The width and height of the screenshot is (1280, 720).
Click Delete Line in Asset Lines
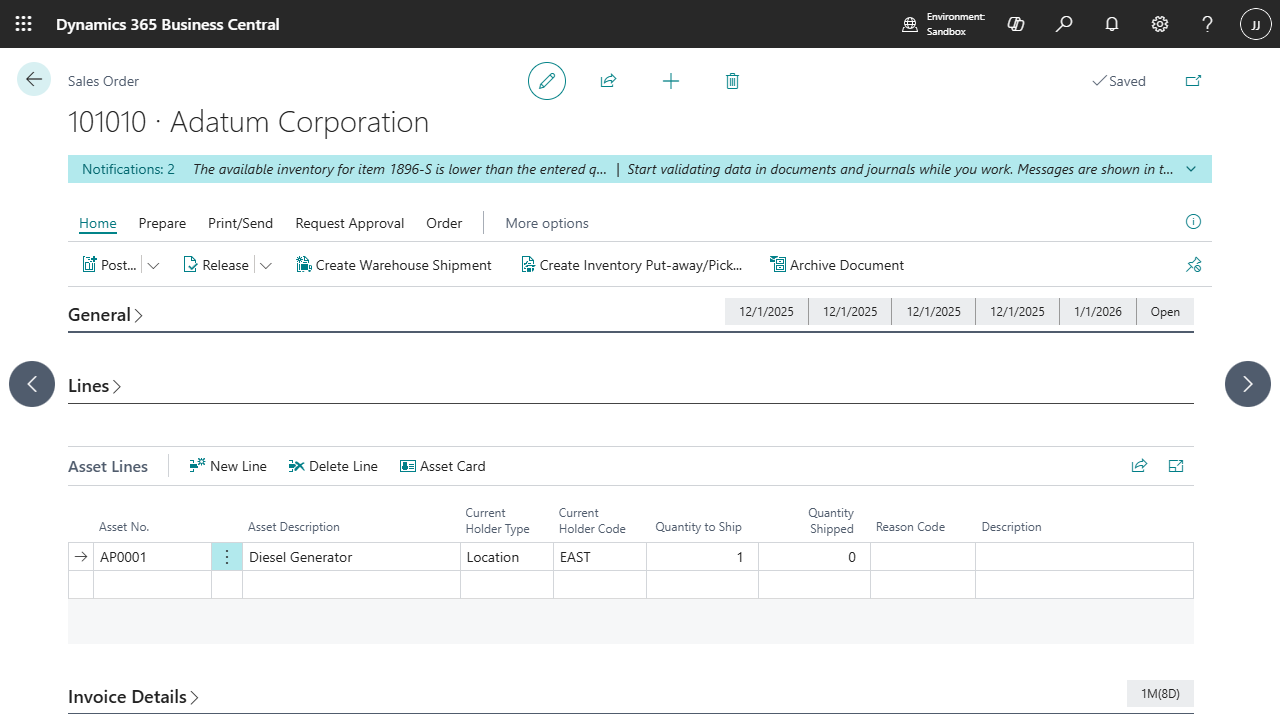(333, 466)
